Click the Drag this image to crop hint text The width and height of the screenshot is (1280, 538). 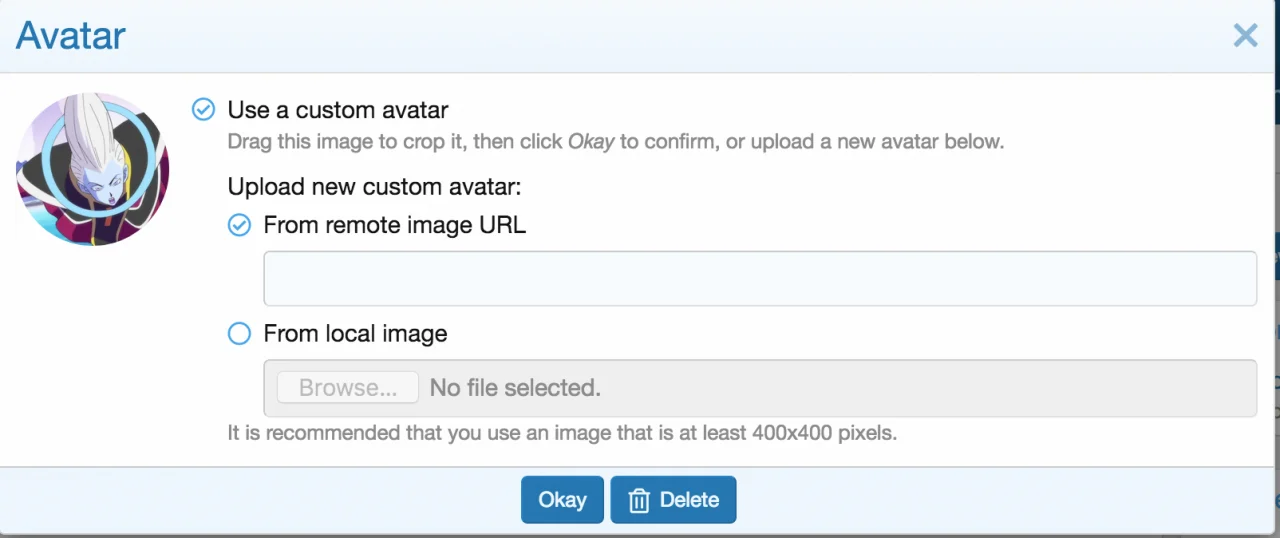(x=615, y=141)
